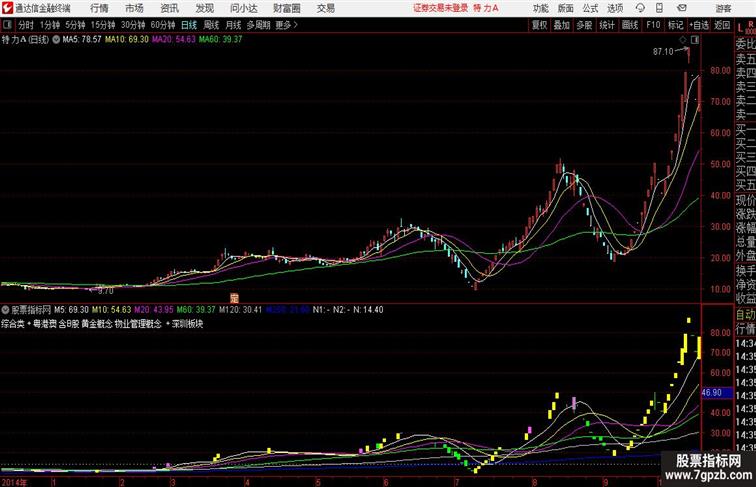Click the +自选 add-to-watchlist button
Screen dimensions: 756x487
pos(699,25)
